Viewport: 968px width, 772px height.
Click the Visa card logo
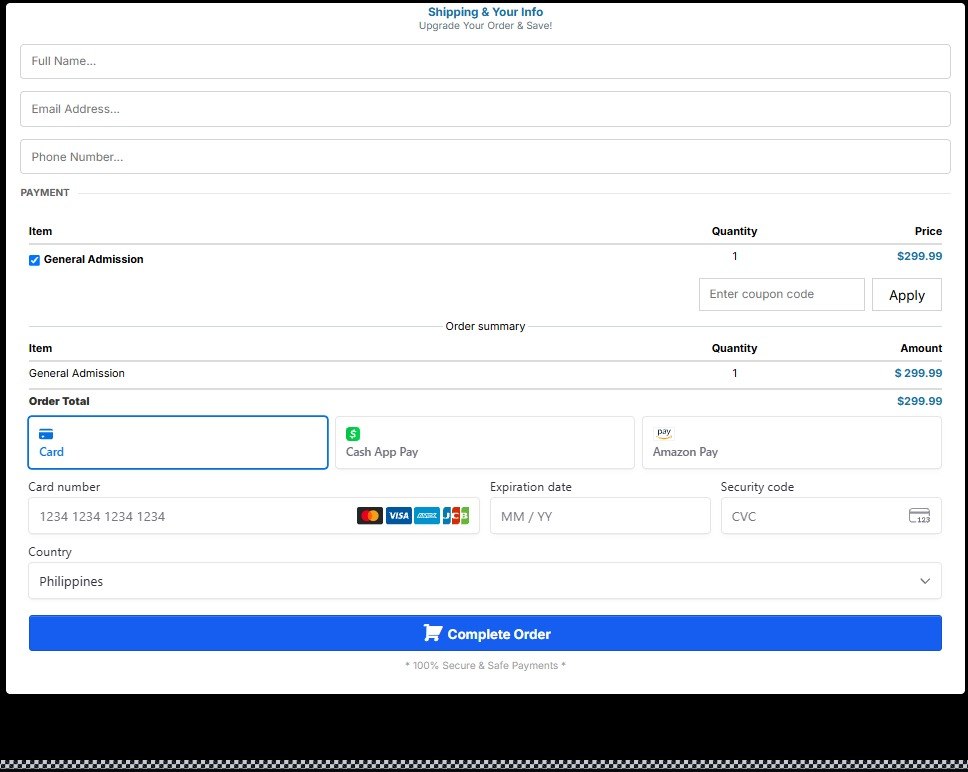tap(399, 516)
